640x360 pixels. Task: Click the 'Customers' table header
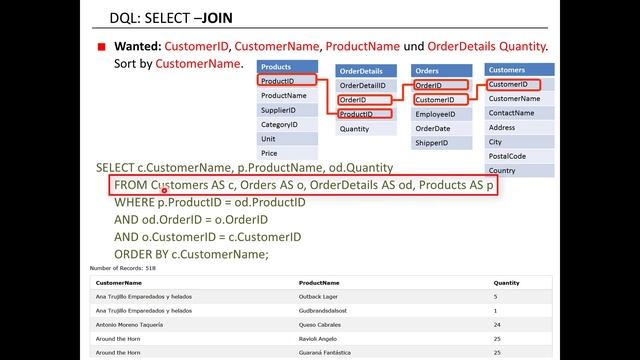[x=519, y=70]
